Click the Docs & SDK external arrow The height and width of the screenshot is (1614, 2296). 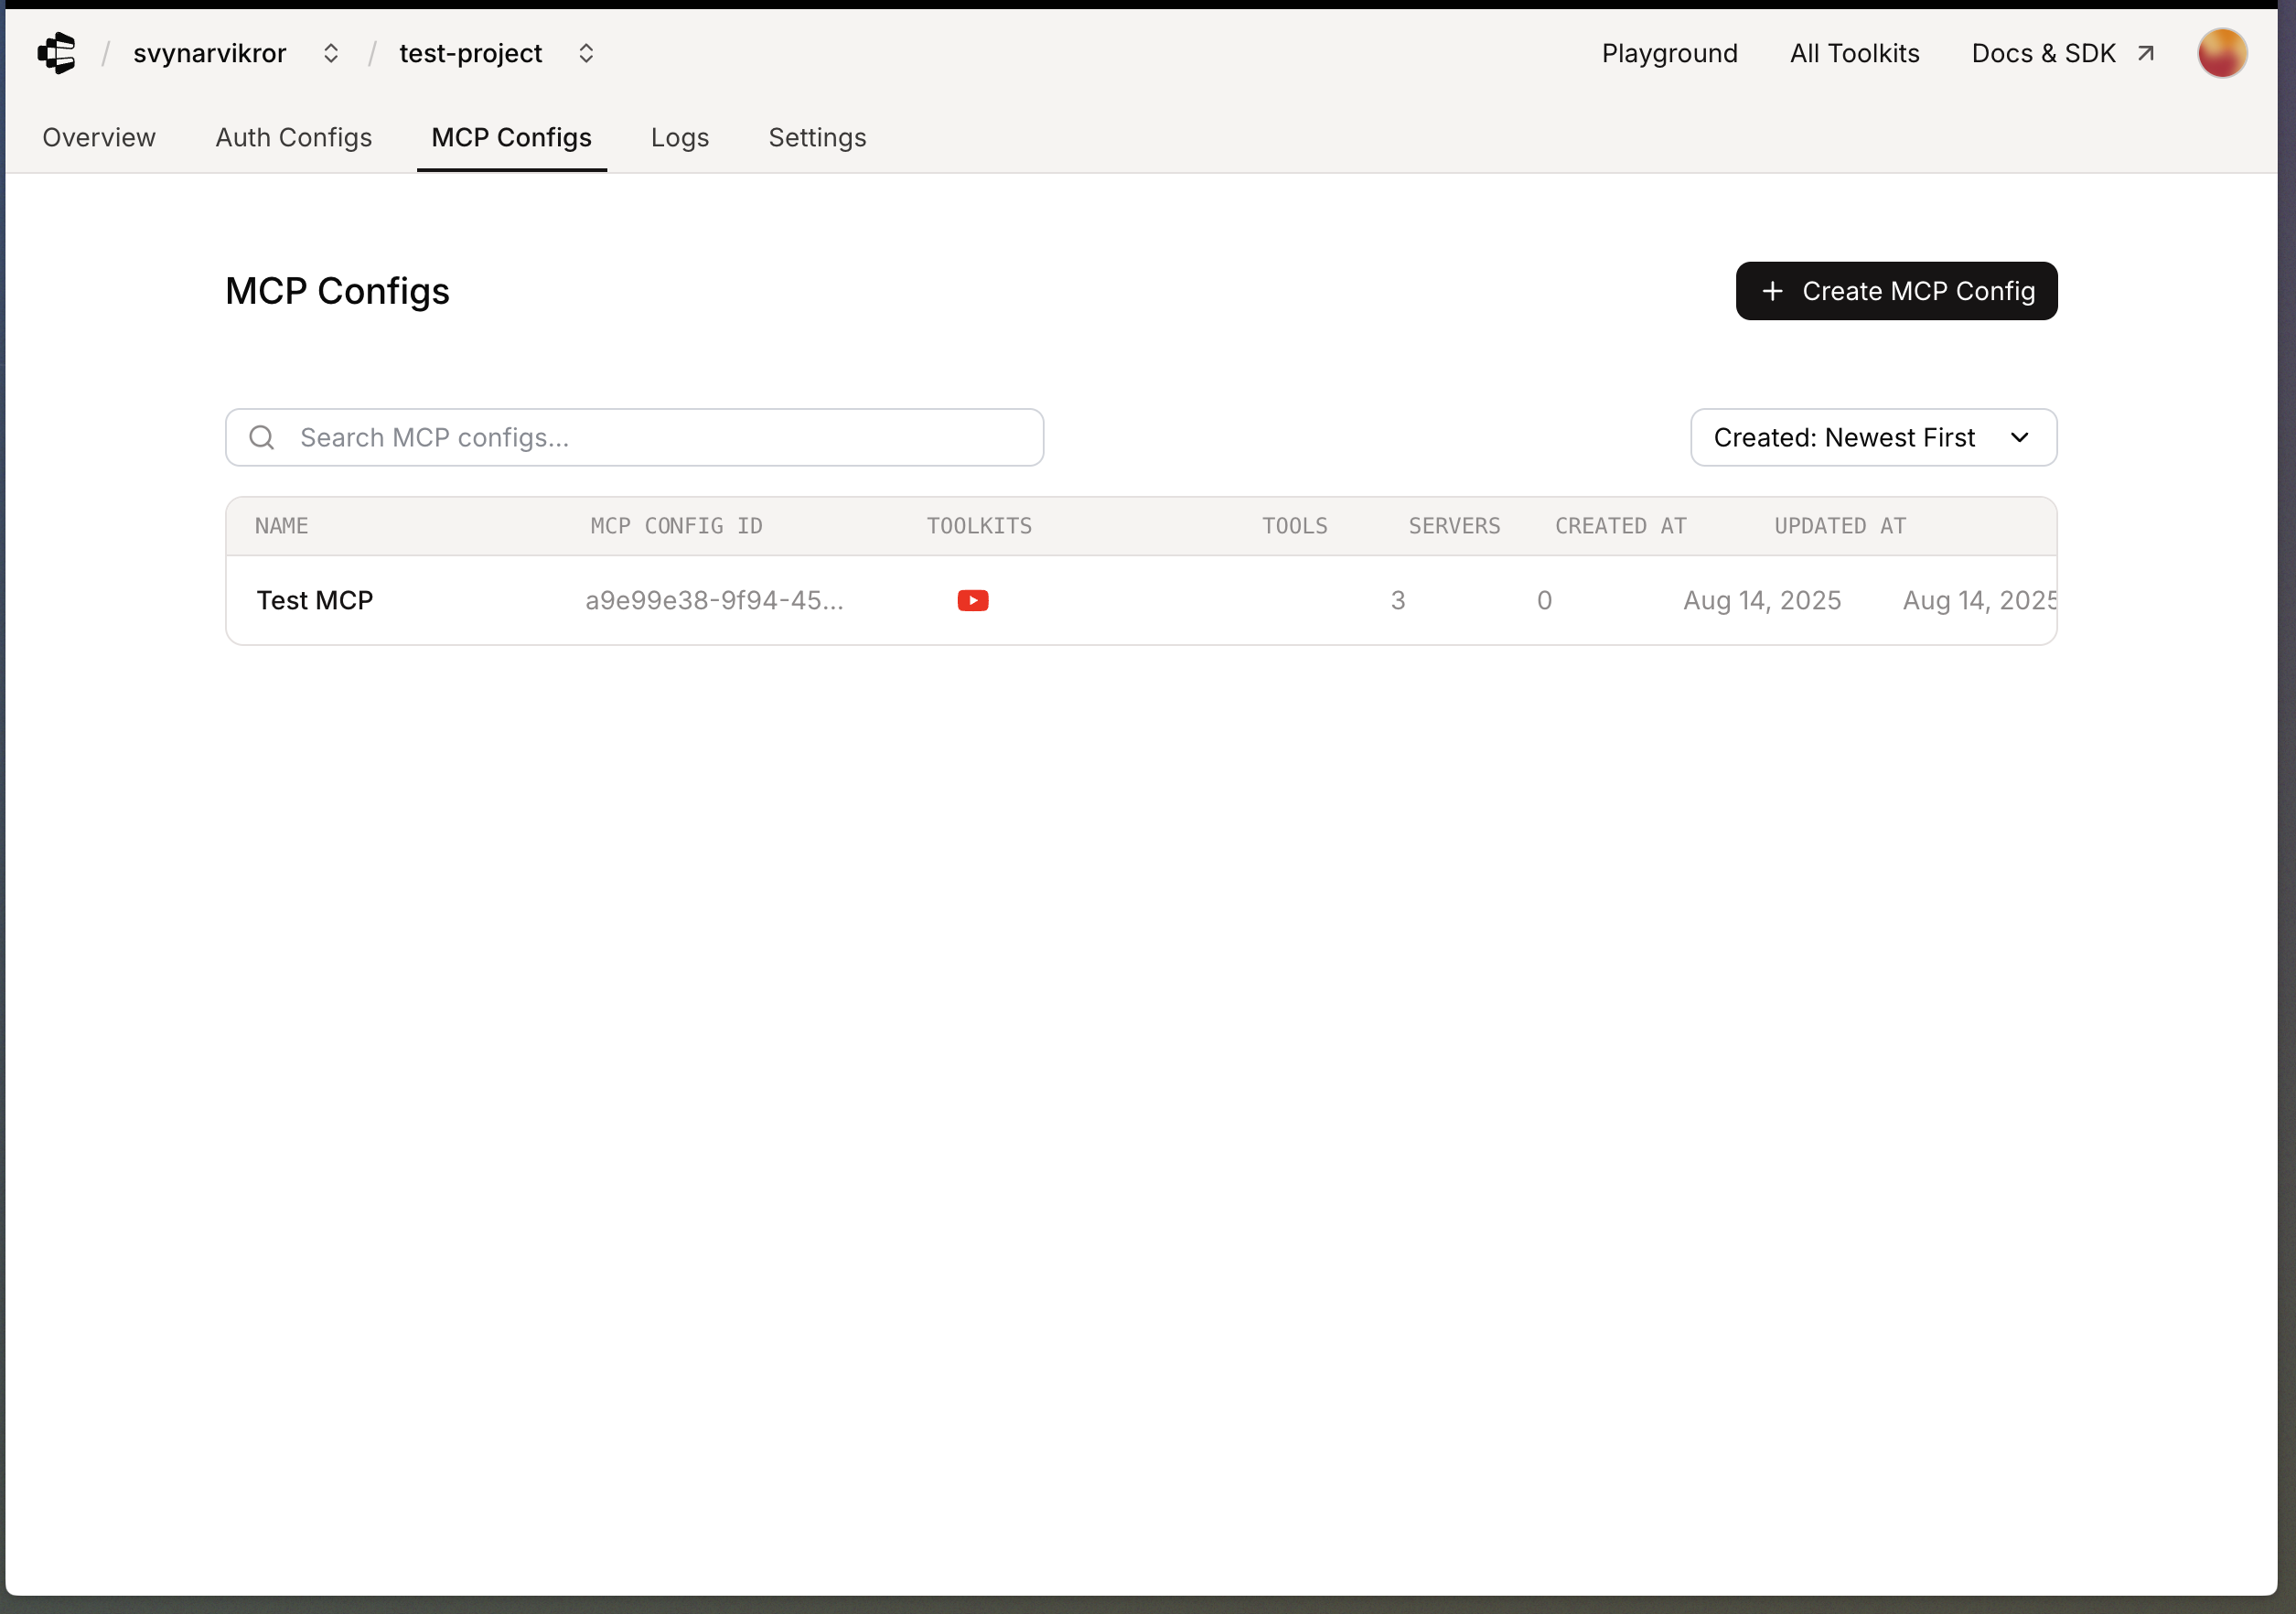[2145, 53]
